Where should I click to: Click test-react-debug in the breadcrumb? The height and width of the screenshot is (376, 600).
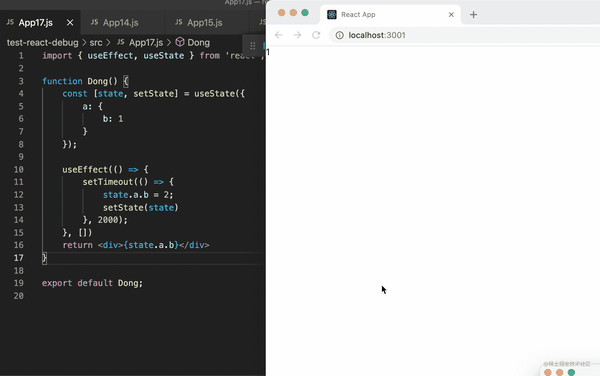point(42,42)
